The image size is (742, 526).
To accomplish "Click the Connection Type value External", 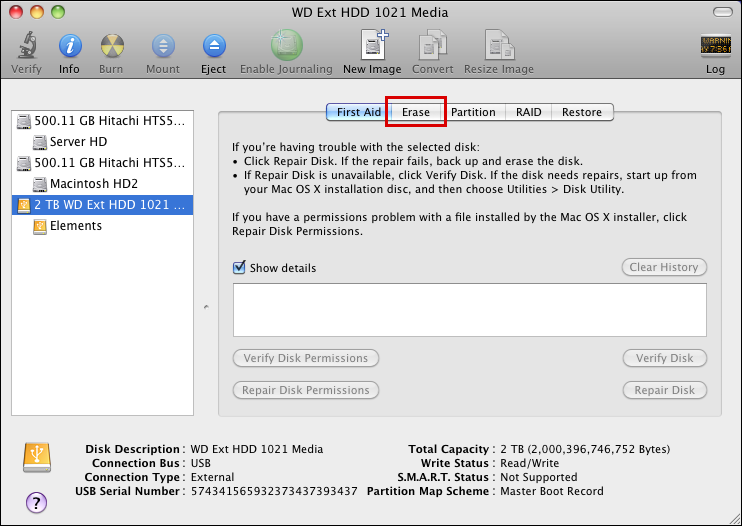I will 212,477.
